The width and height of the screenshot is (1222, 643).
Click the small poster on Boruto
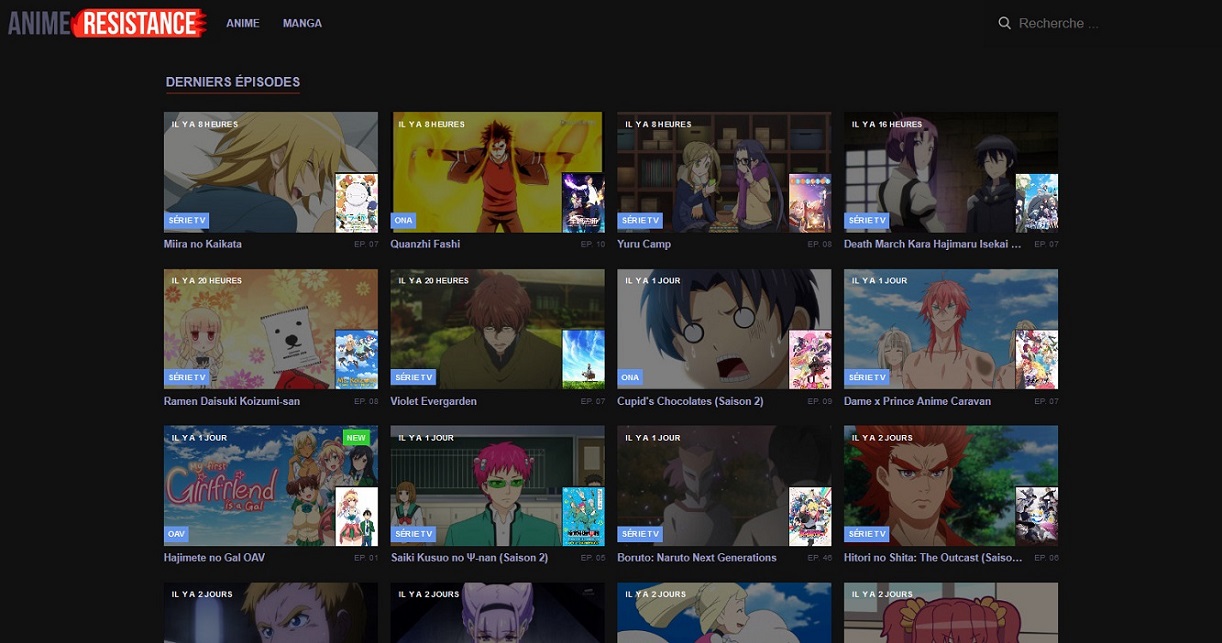pos(810,516)
